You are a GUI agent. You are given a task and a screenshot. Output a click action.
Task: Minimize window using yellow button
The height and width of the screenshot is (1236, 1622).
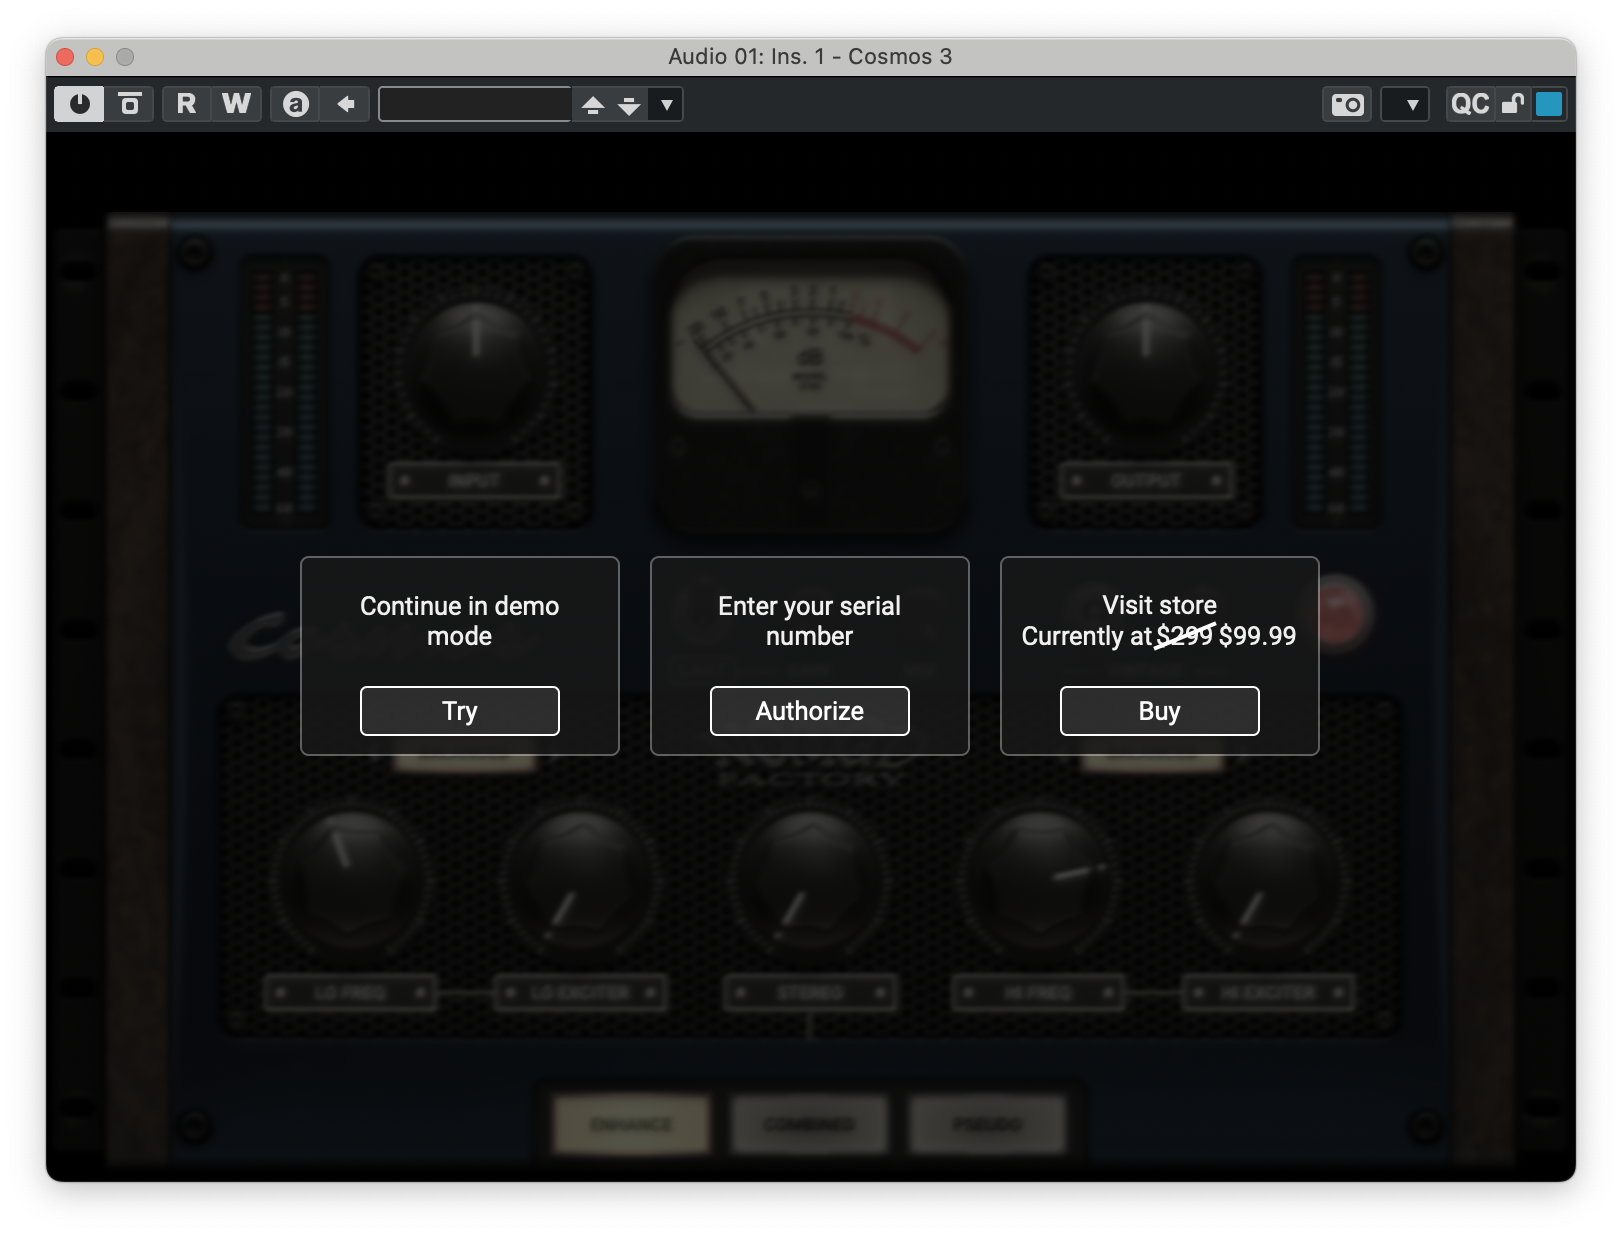coord(95,57)
